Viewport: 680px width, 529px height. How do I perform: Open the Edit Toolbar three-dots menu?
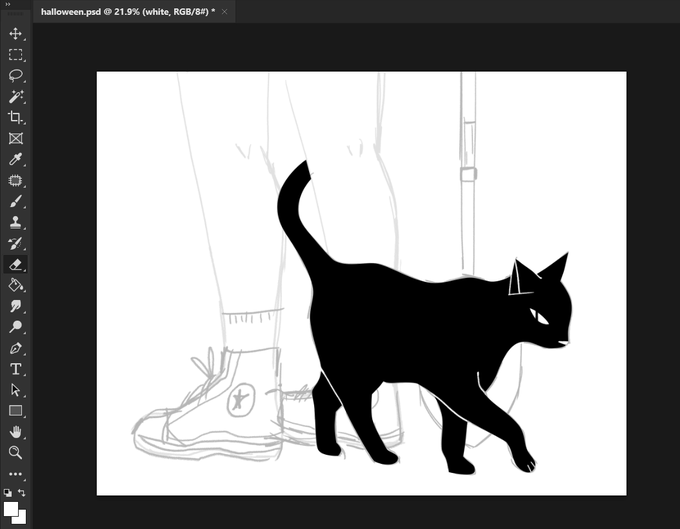[x=16, y=474]
